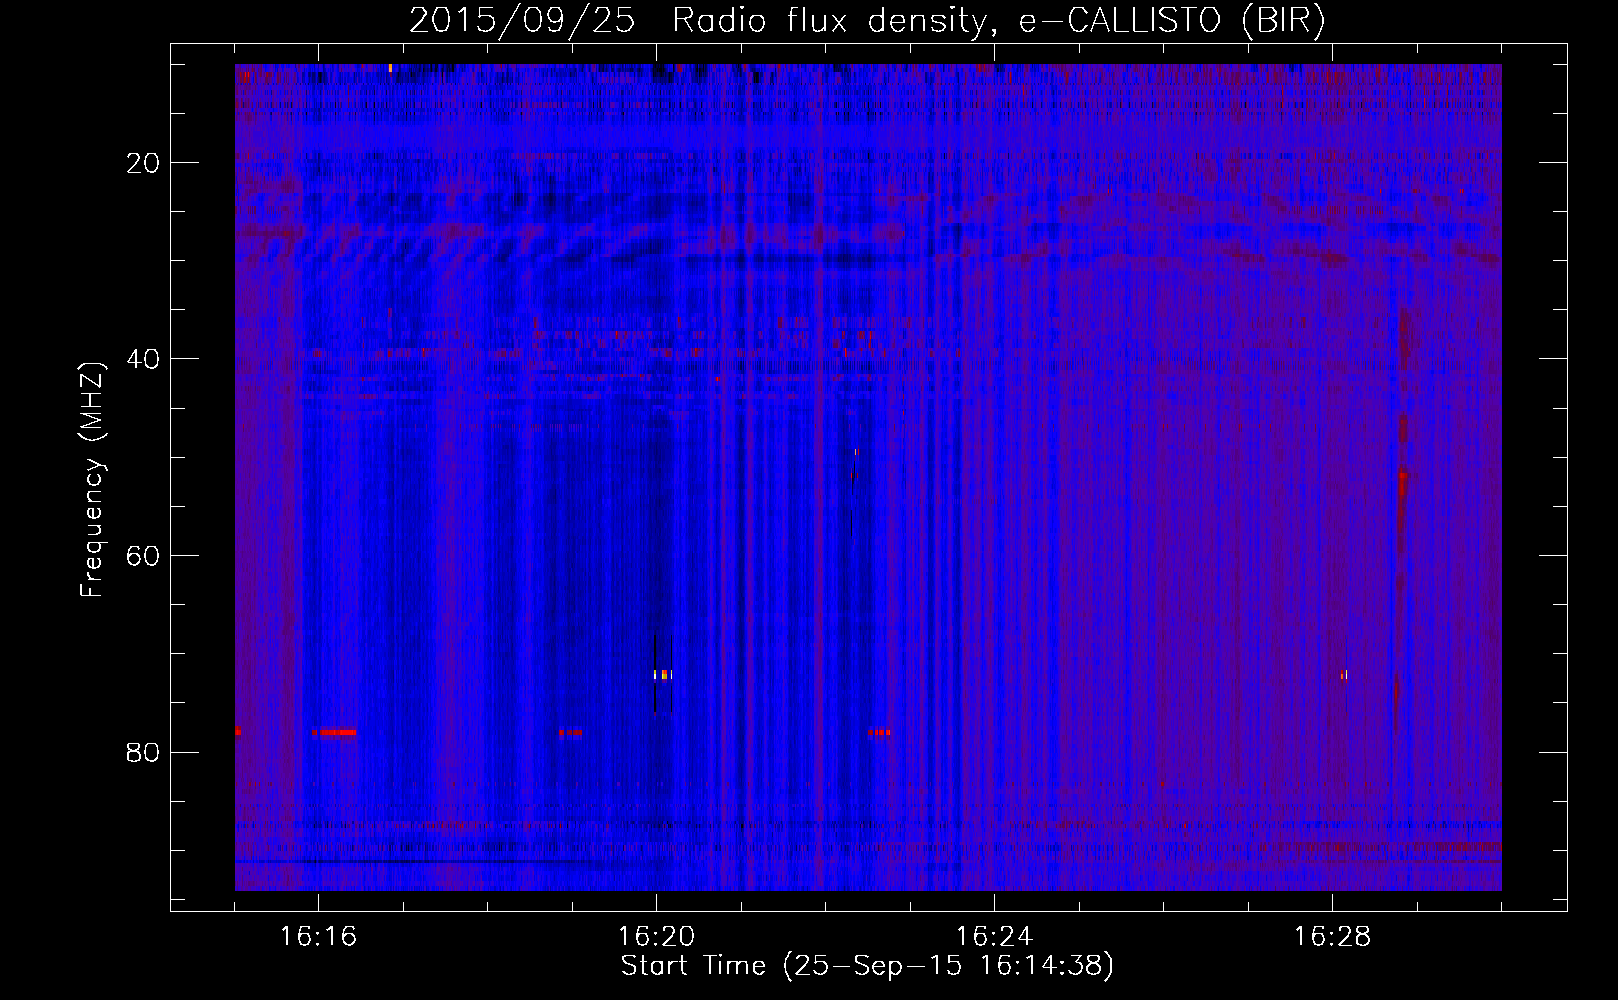Click the bright yellow-red spot at 16:20 near 72 MHz
Image resolution: width=1618 pixels, height=1000 pixels.
[663, 675]
